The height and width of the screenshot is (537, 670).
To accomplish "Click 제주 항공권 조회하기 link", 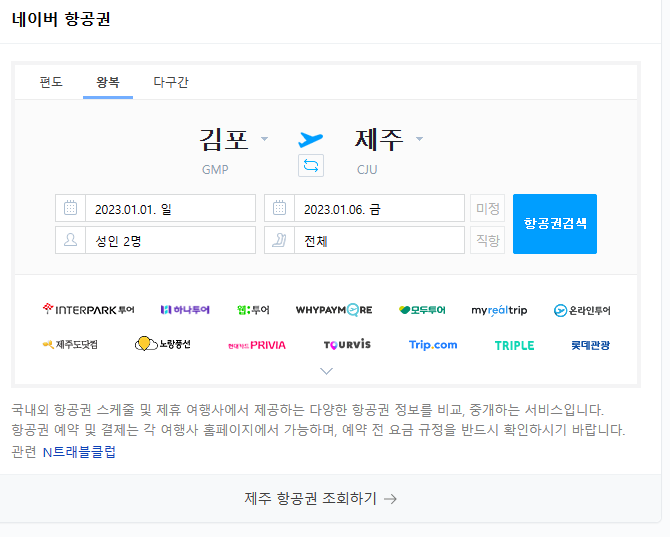I will (x=320, y=498).
